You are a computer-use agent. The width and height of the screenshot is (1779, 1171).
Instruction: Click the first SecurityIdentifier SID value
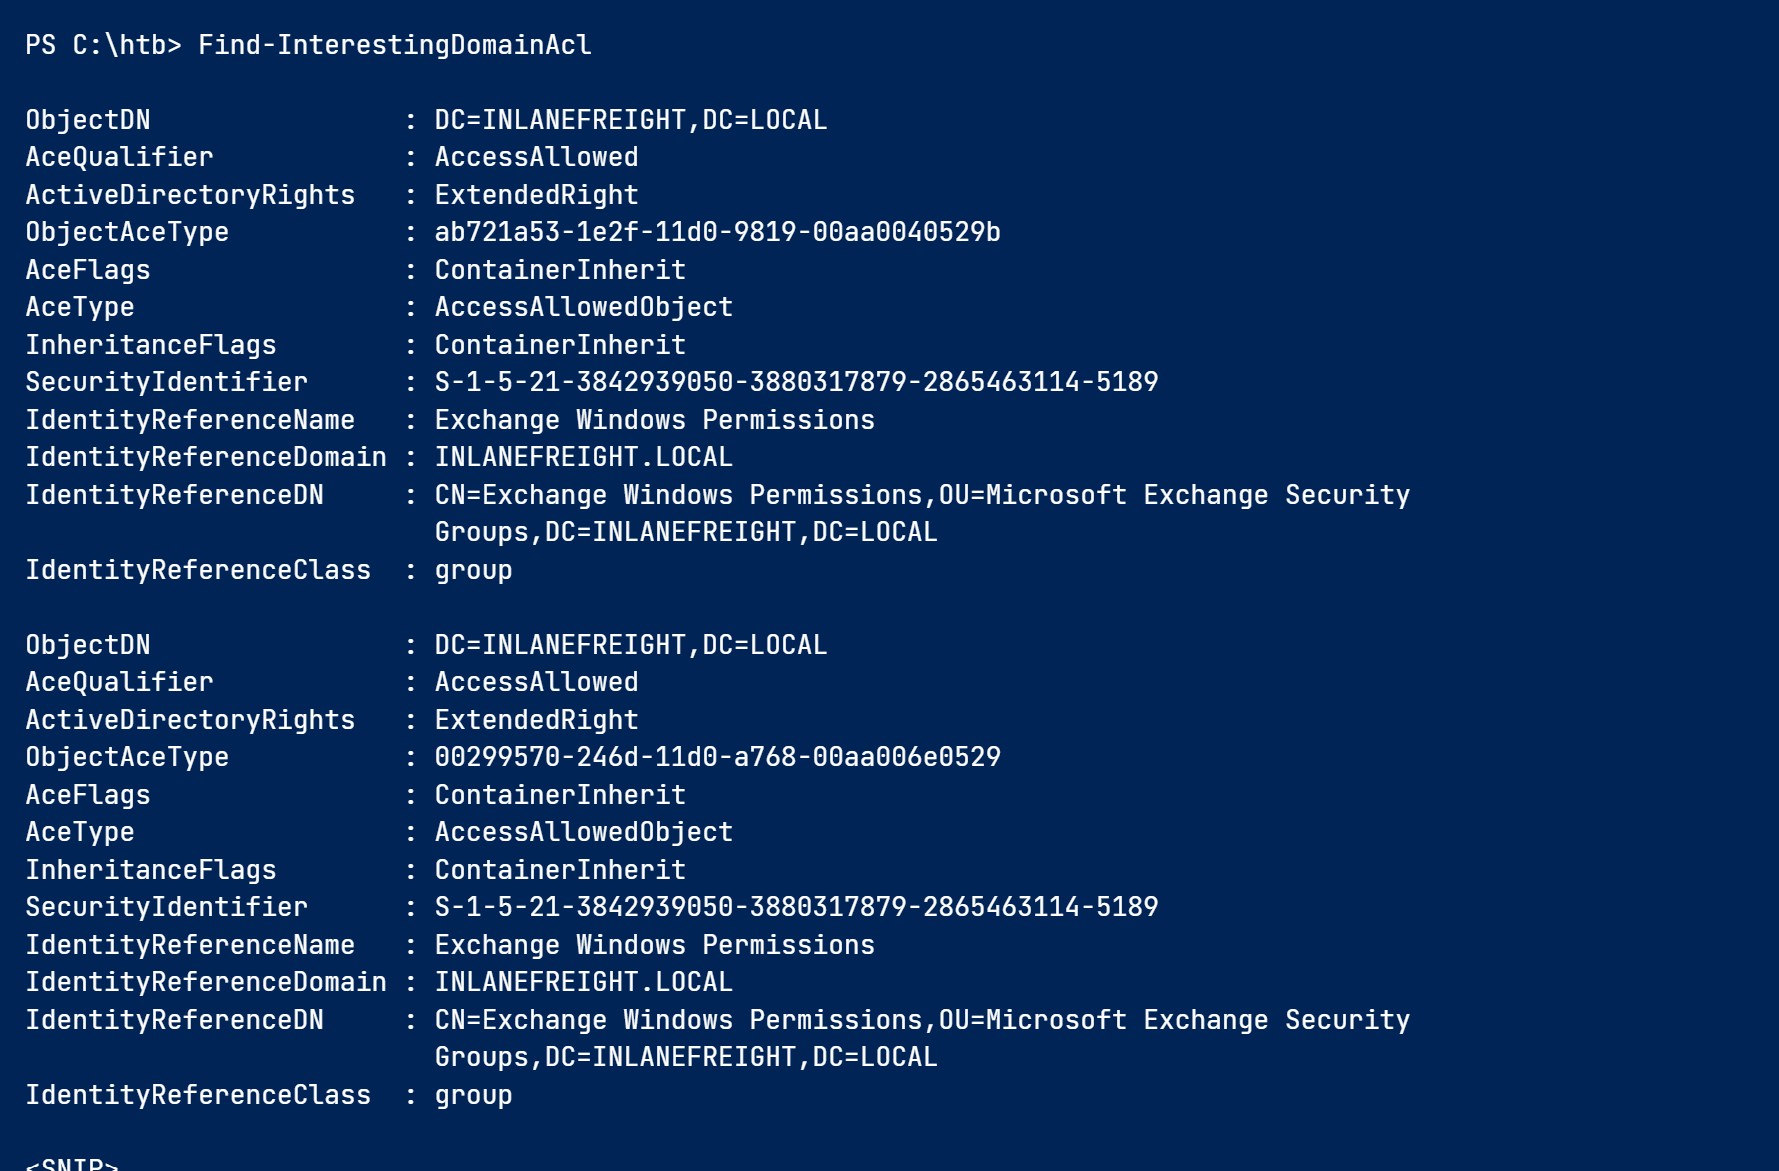tap(796, 382)
